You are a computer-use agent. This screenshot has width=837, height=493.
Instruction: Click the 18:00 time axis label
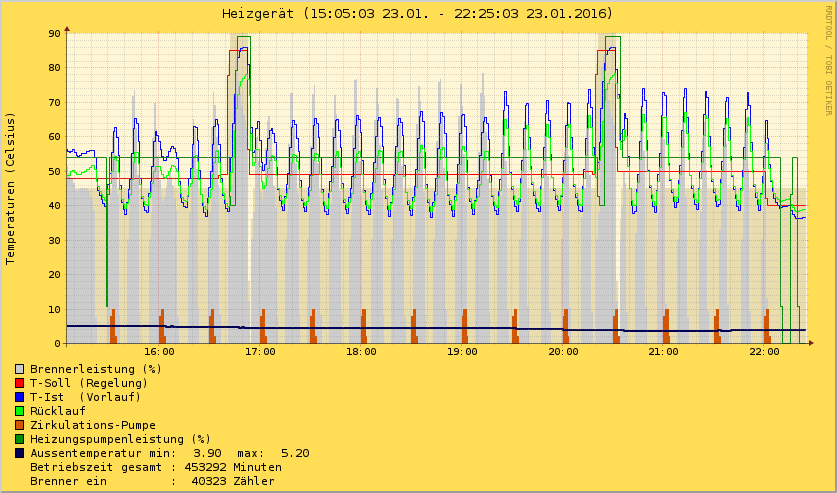pyautogui.click(x=361, y=352)
